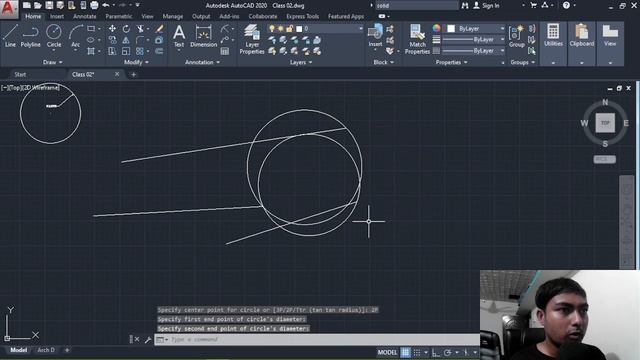The width and height of the screenshot is (640, 360).
Task: Open the Insert ribbon tab
Action: point(57,16)
